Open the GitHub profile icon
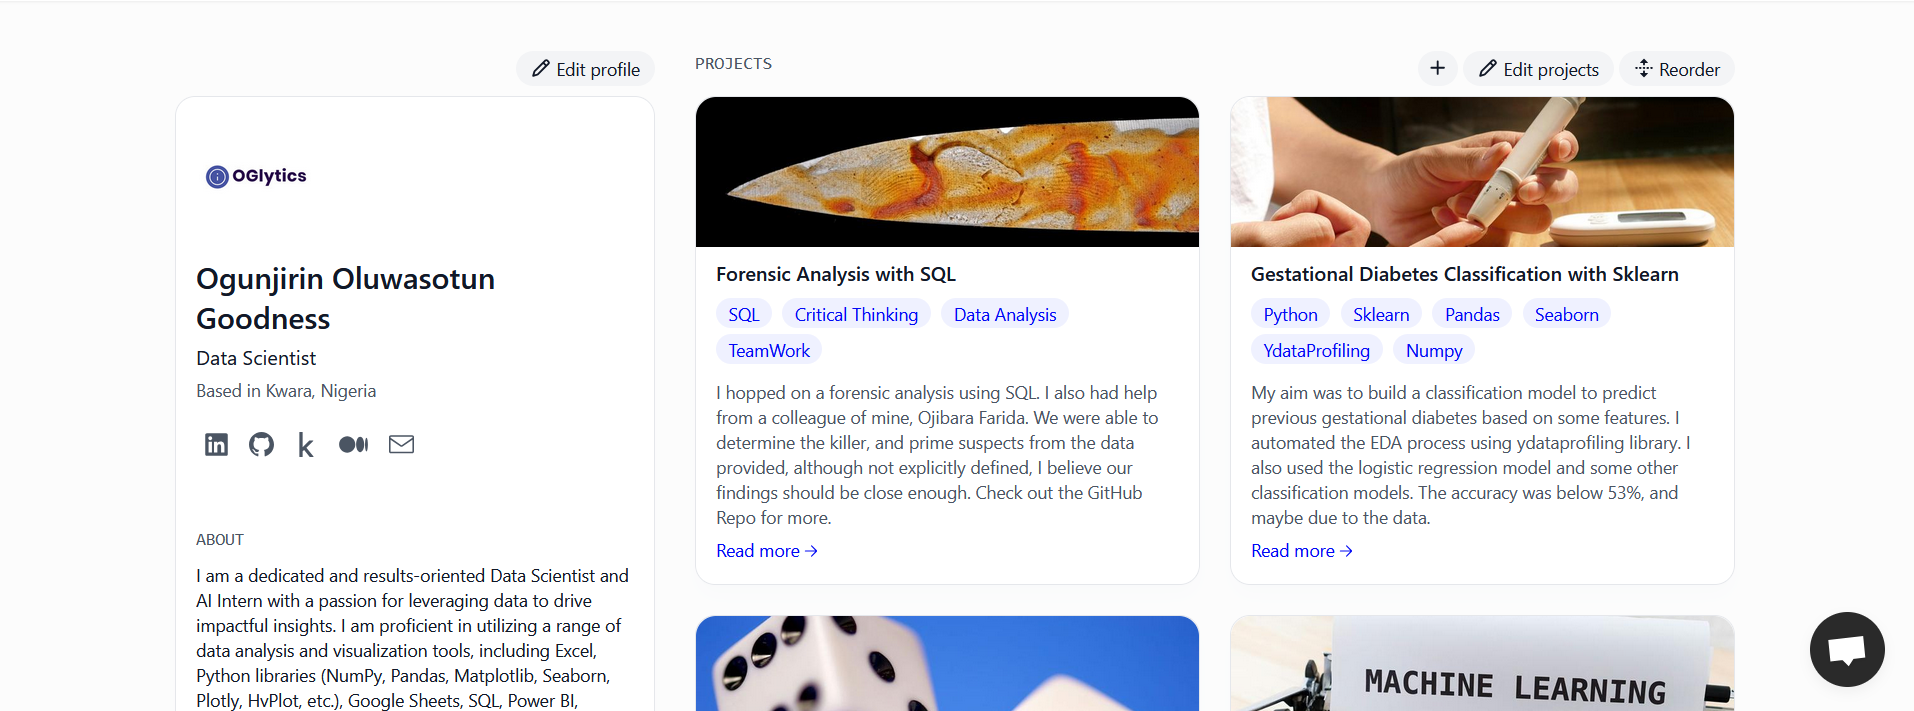 point(261,444)
